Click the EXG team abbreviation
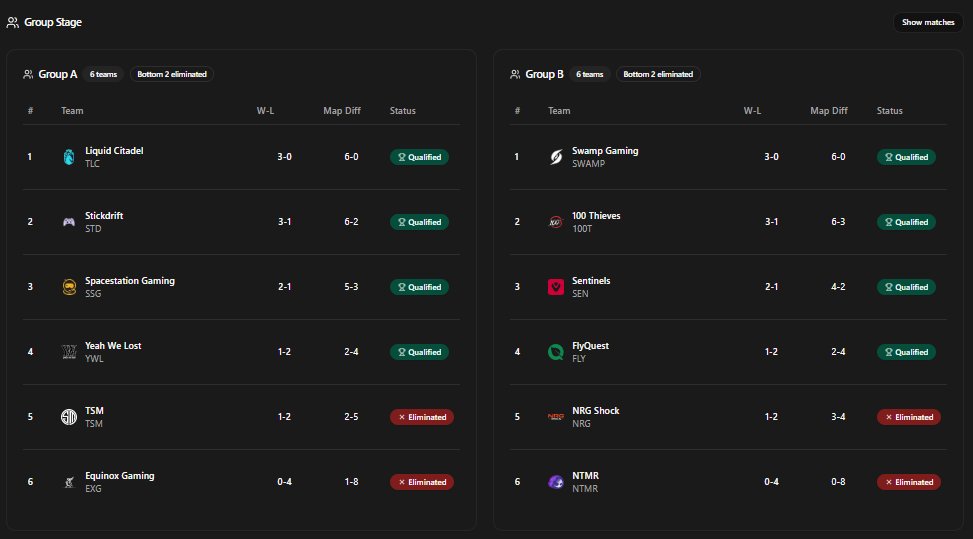973x539 pixels. (93, 489)
